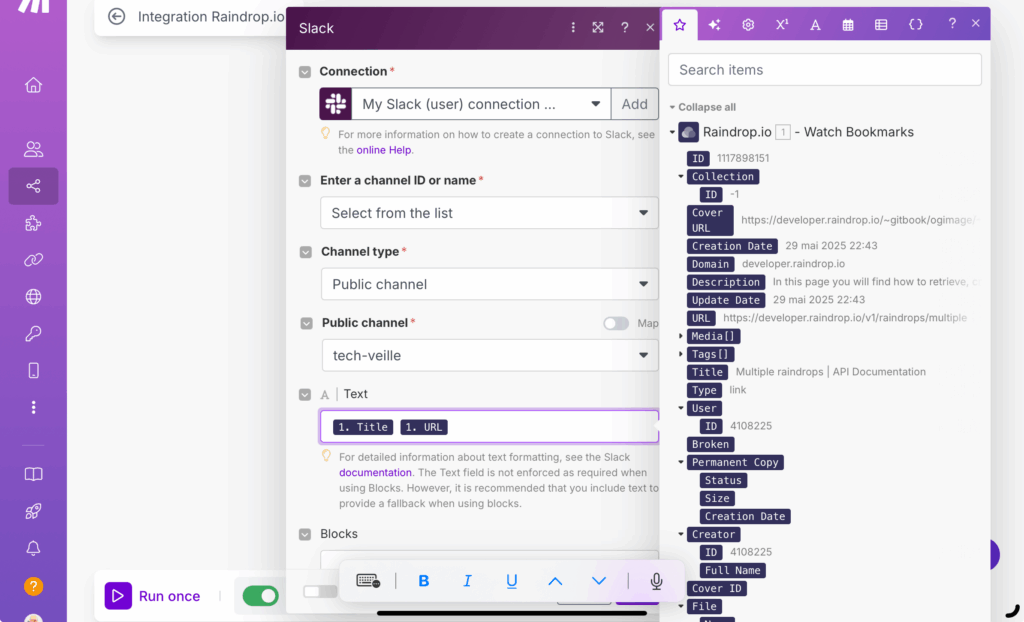Click Collapse all in the mapping panel
Image resolution: width=1024 pixels, height=622 pixels.
click(703, 107)
